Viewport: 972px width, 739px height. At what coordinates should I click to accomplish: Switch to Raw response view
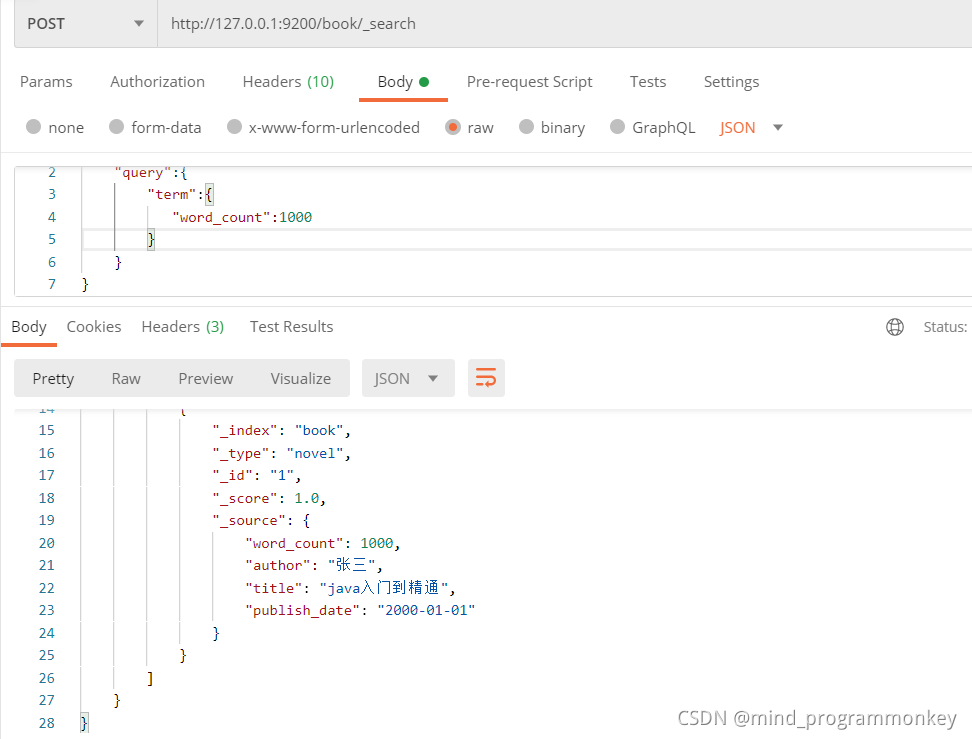click(126, 378)
